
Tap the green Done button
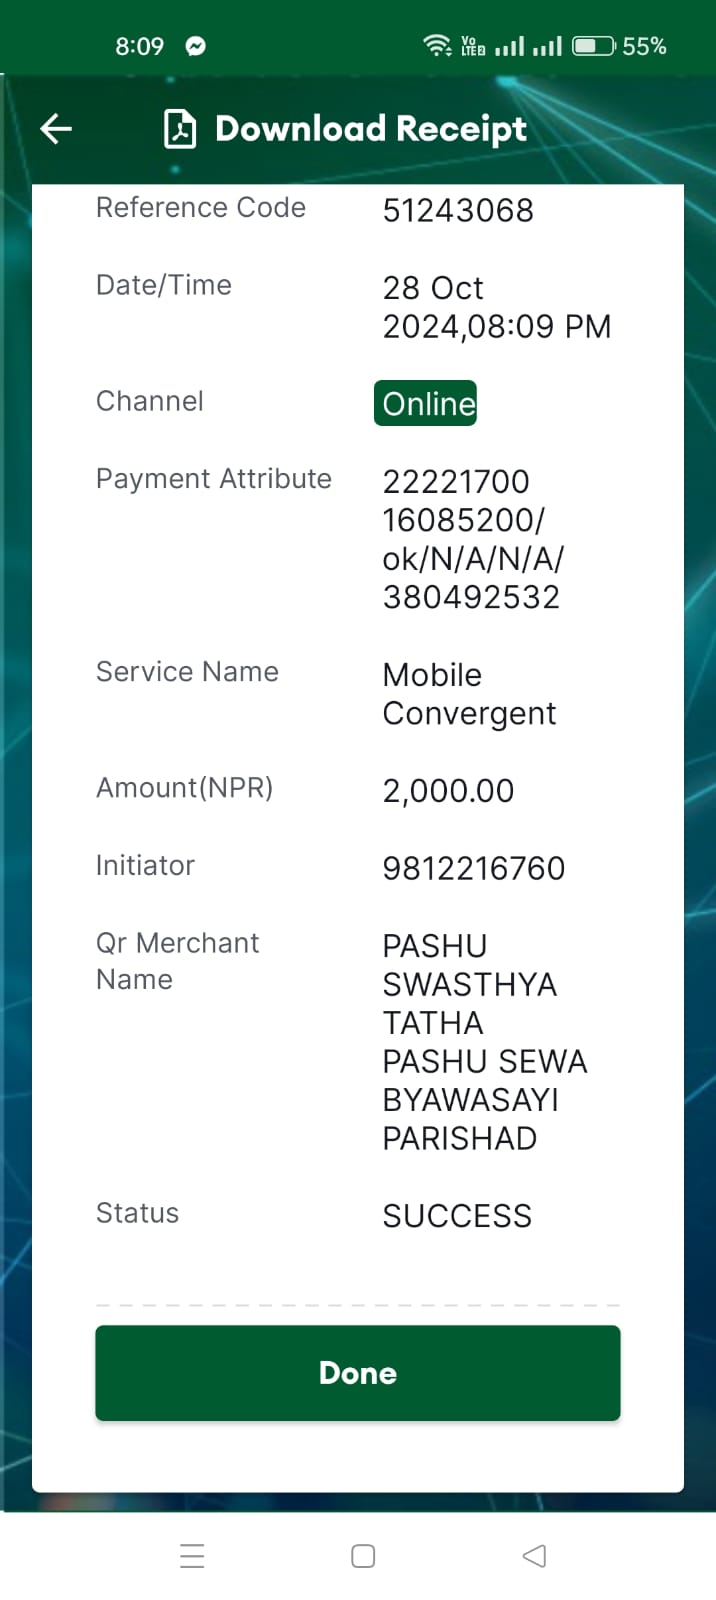coord(358,1373)
